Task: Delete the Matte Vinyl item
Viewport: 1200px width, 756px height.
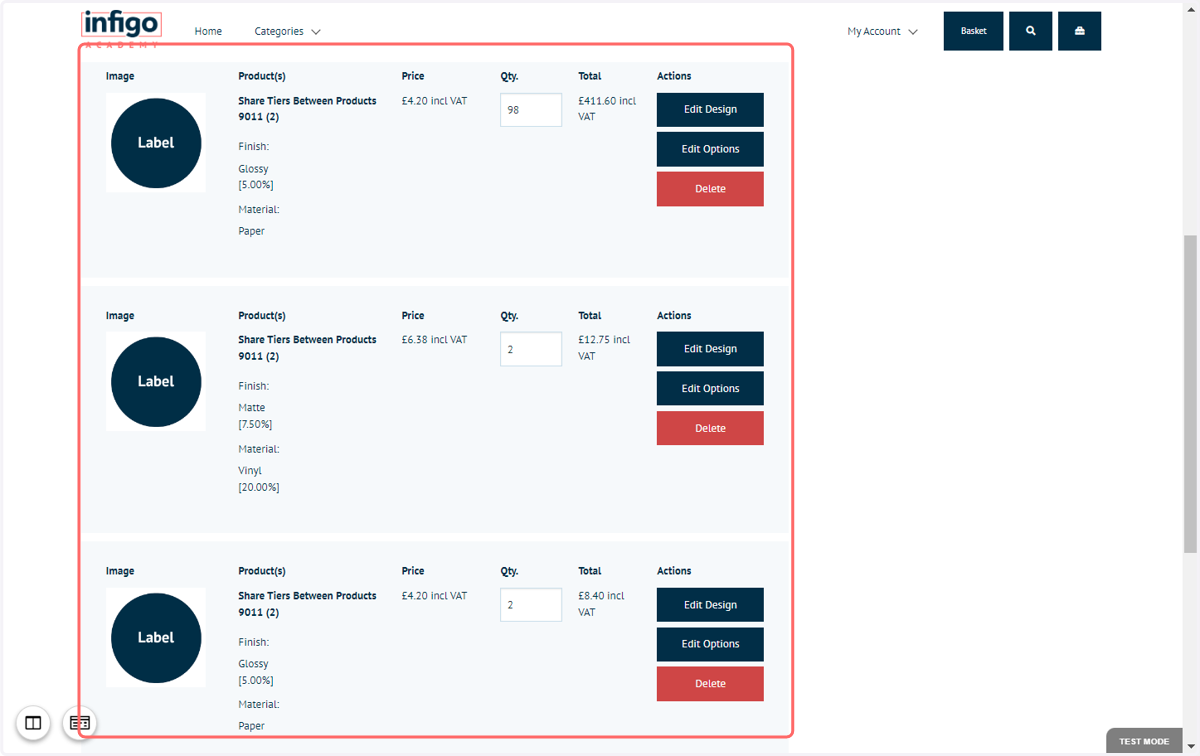Action: click(710, 428)
